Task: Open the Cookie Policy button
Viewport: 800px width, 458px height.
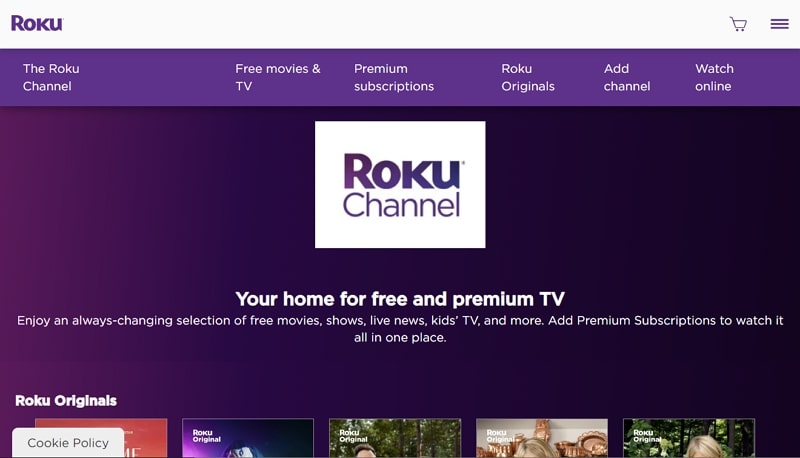Action: pos(68,443)
